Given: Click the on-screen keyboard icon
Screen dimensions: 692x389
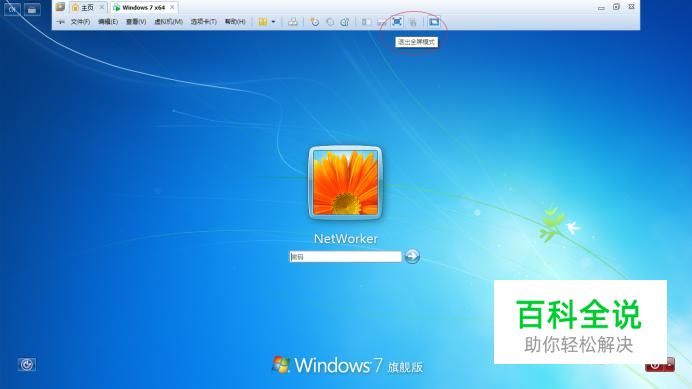Looking at the screenshot, I should click(32, 9).
